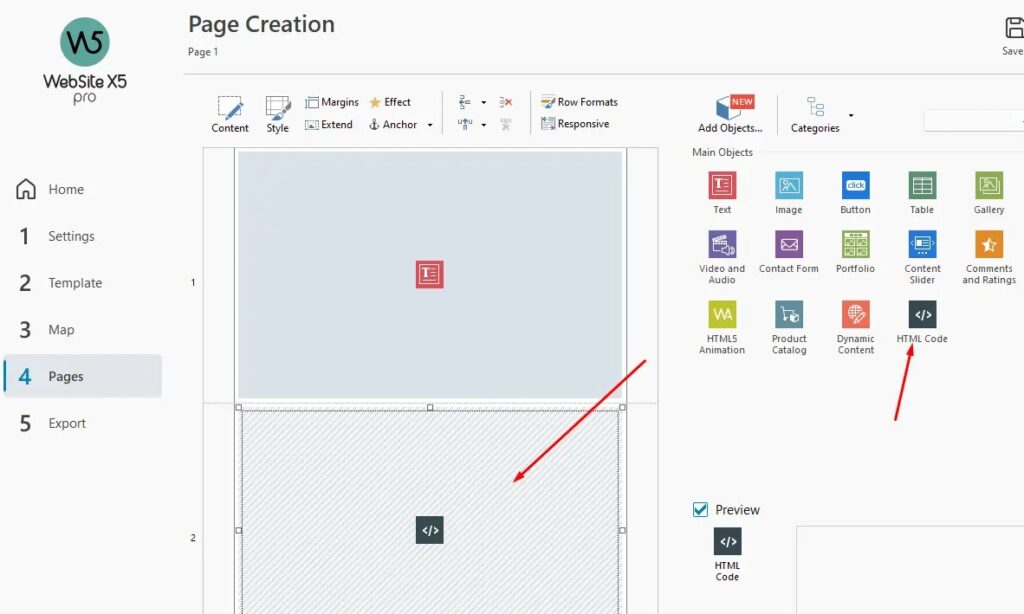
Task: Click the Anchor option
Action: click(x=393, y=124)
